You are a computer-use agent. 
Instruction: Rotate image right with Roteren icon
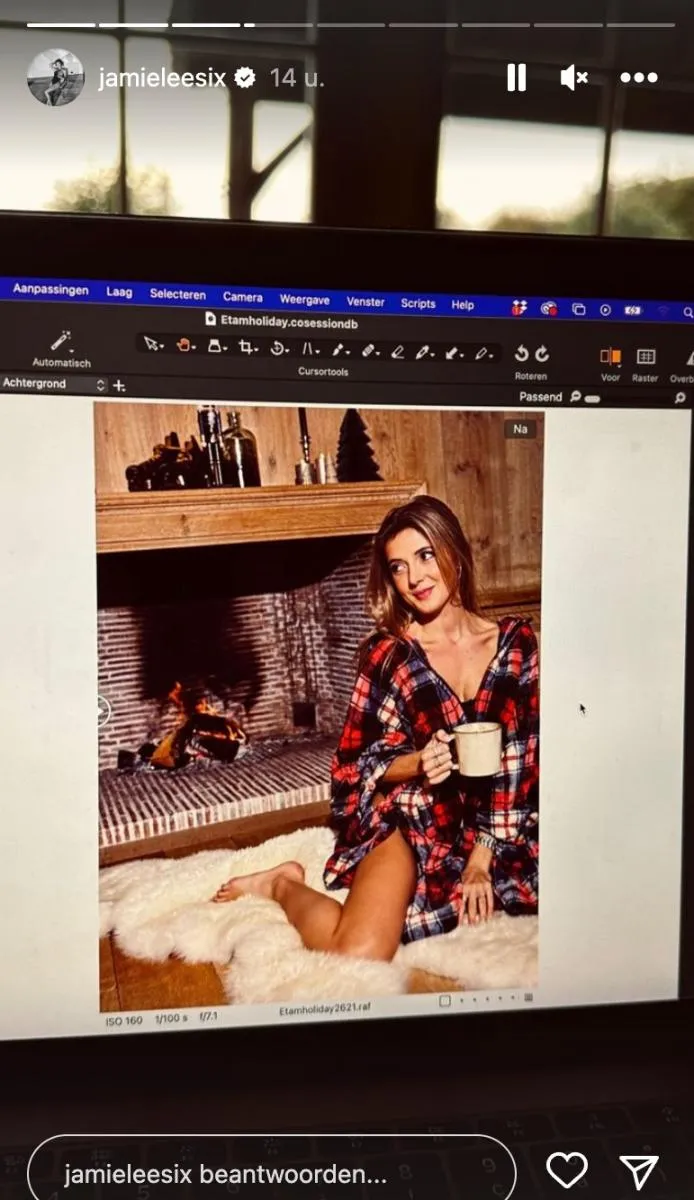[542, 354]
